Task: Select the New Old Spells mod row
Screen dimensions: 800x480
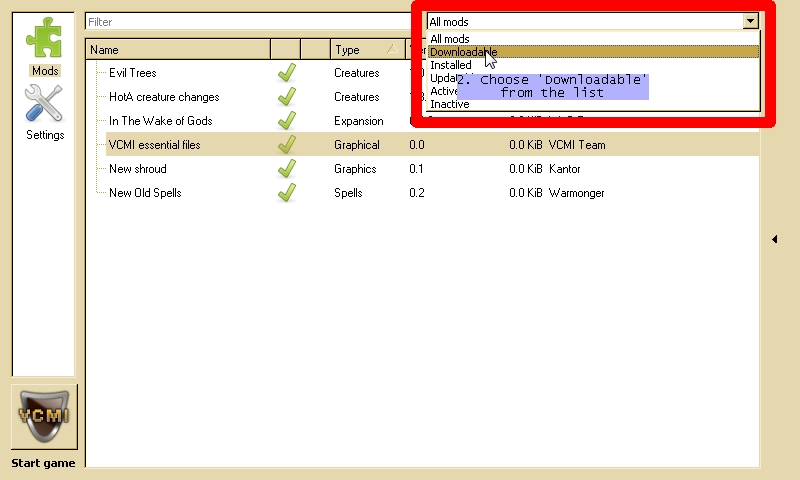Action: [145, 193]
